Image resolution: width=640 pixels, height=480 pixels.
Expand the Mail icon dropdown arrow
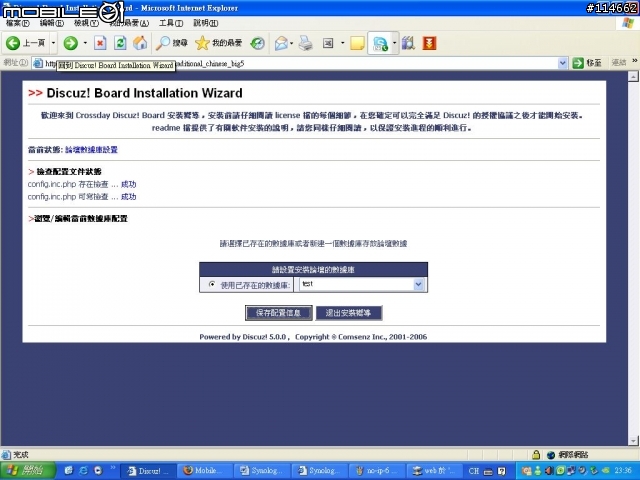click(x=291, y=43)
